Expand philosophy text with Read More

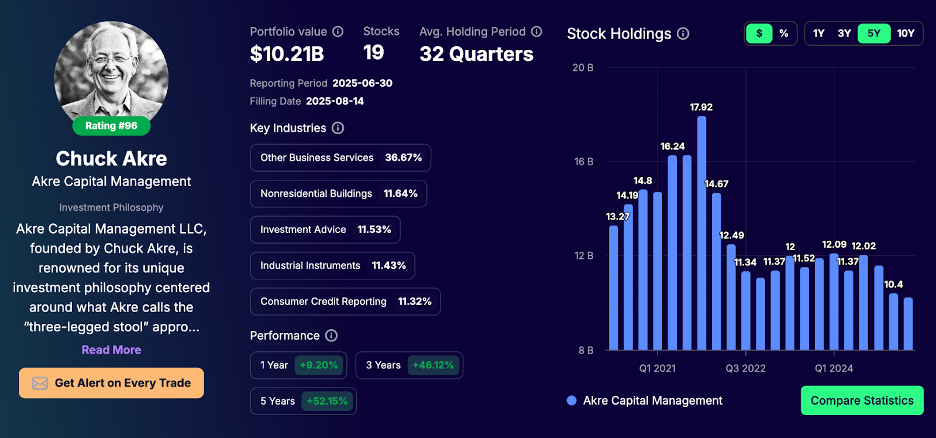[112, 350]
